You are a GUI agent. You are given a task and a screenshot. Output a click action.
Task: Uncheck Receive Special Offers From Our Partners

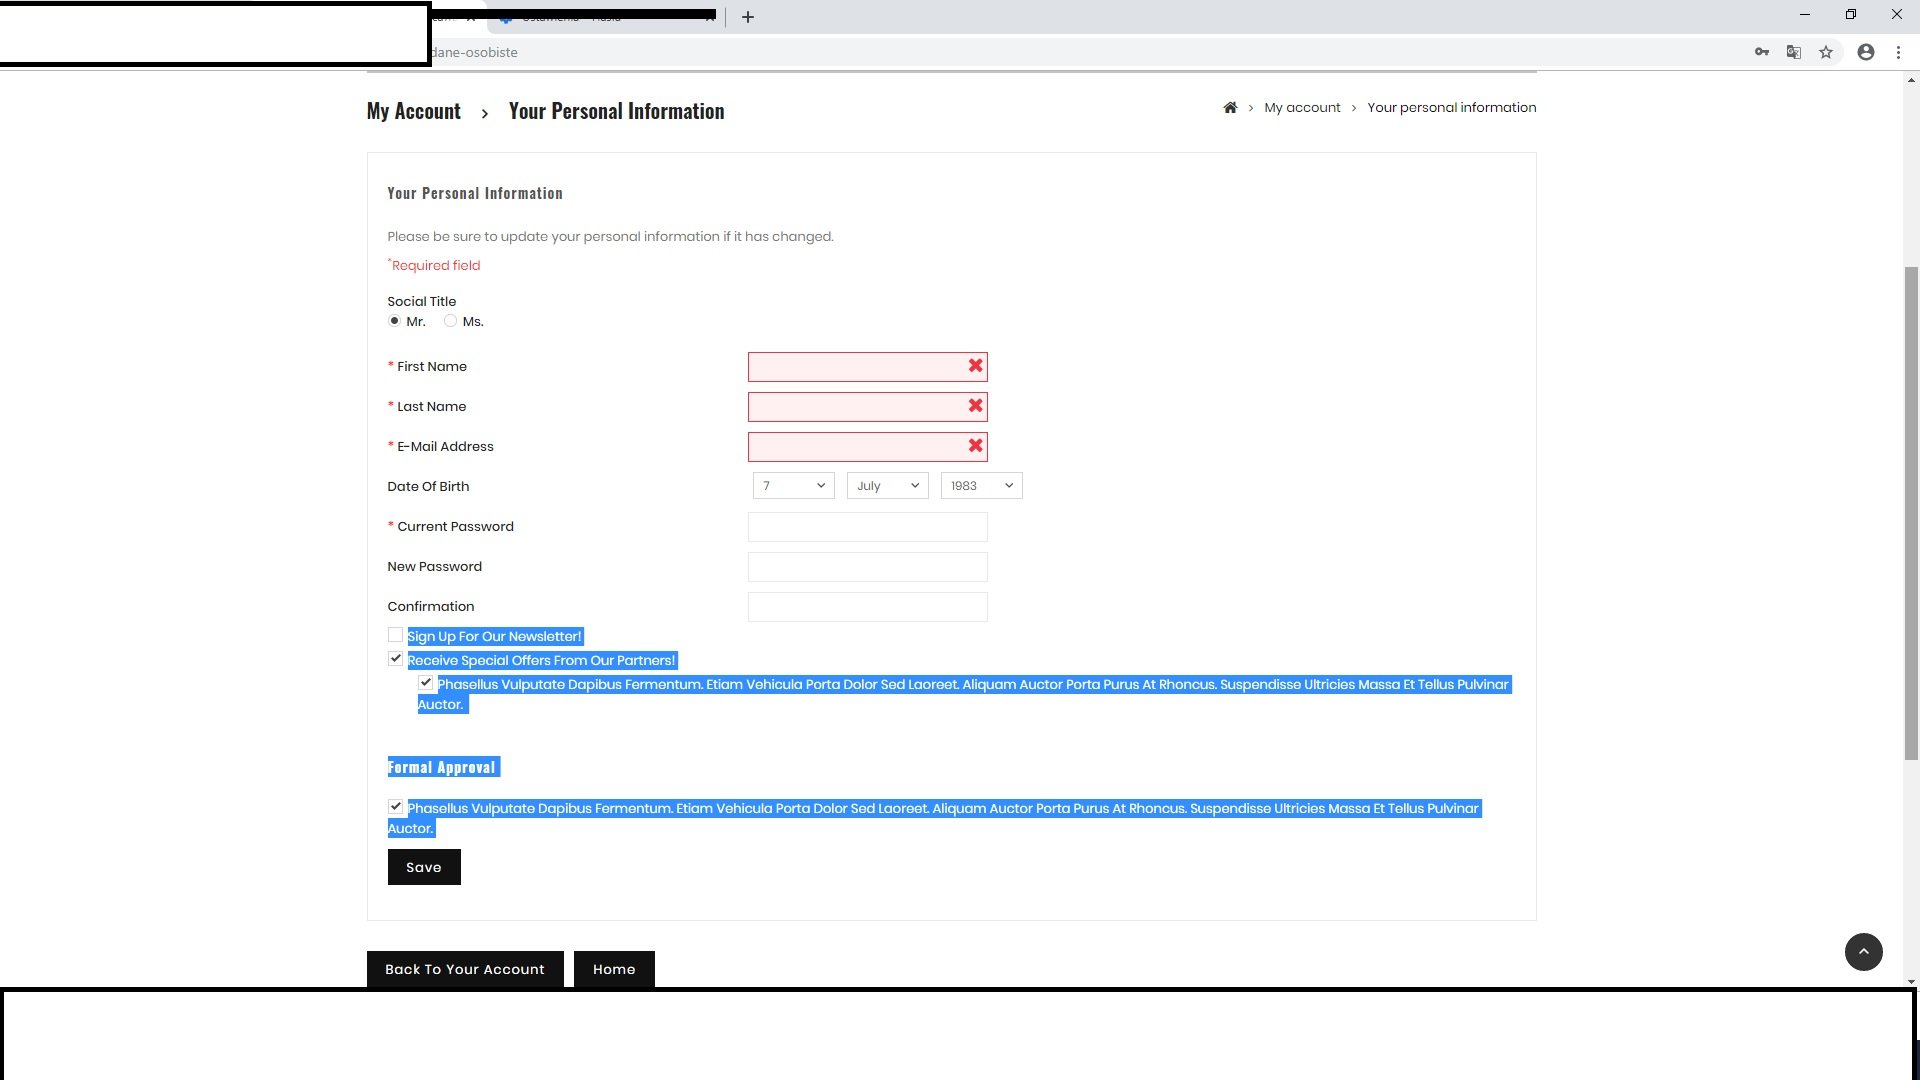[x=395, y=659]
